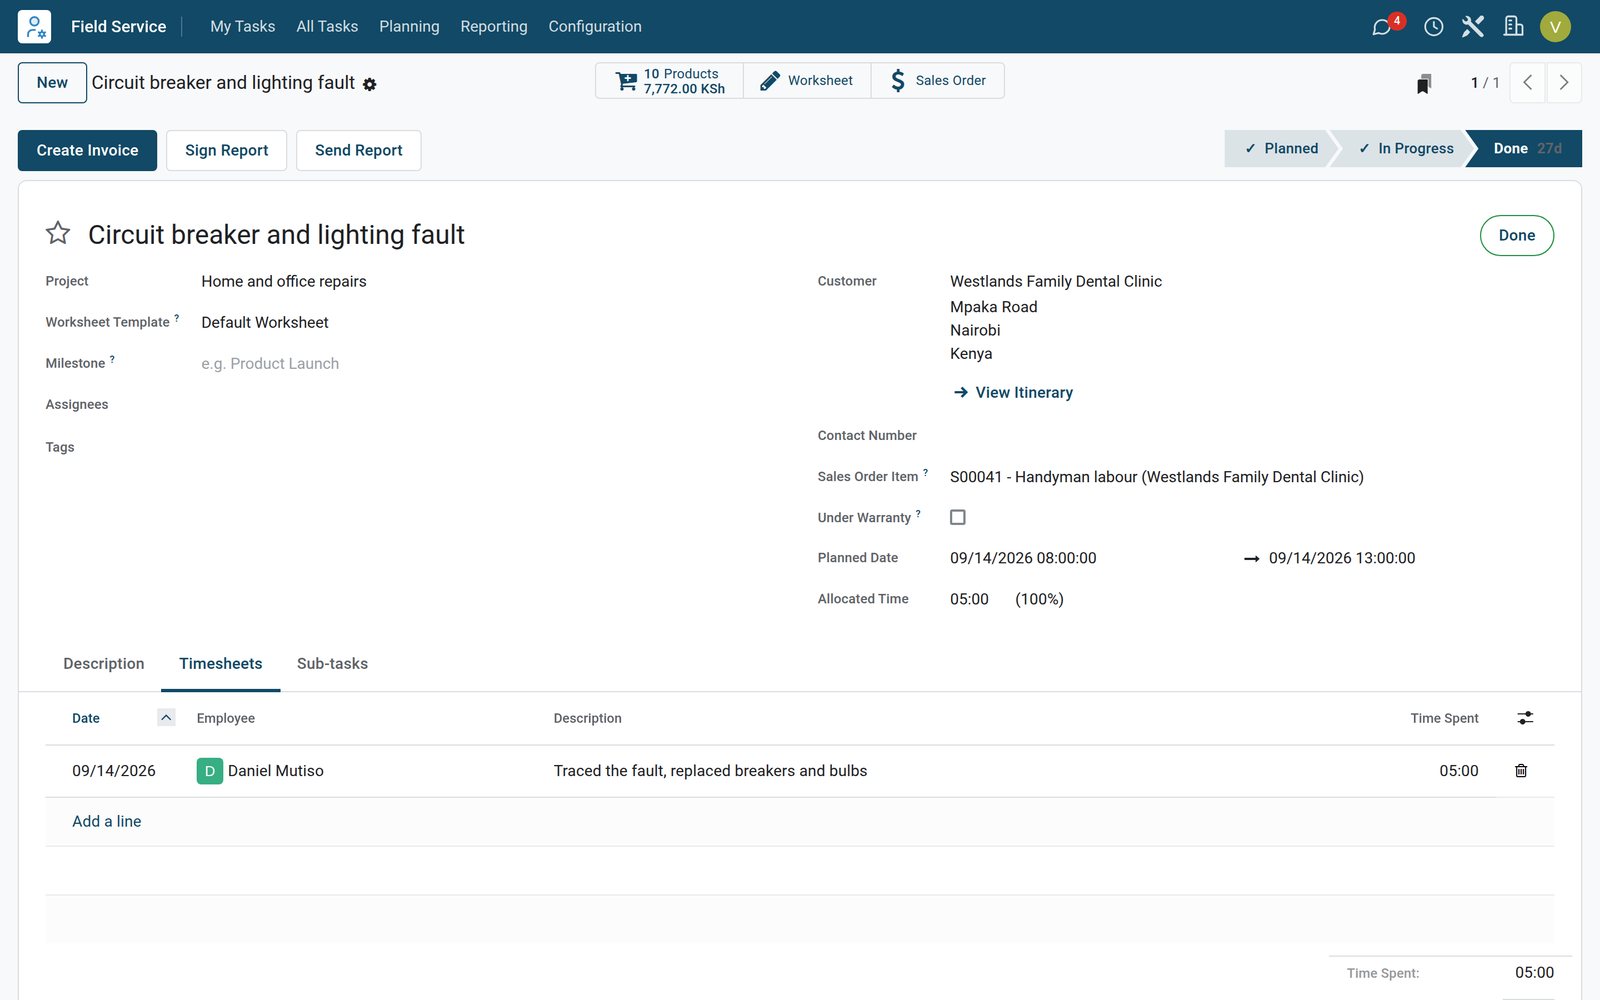Open the Sales Order smart button
This screenshot has width=1600, height=1000.
click(x=938, y=81)
